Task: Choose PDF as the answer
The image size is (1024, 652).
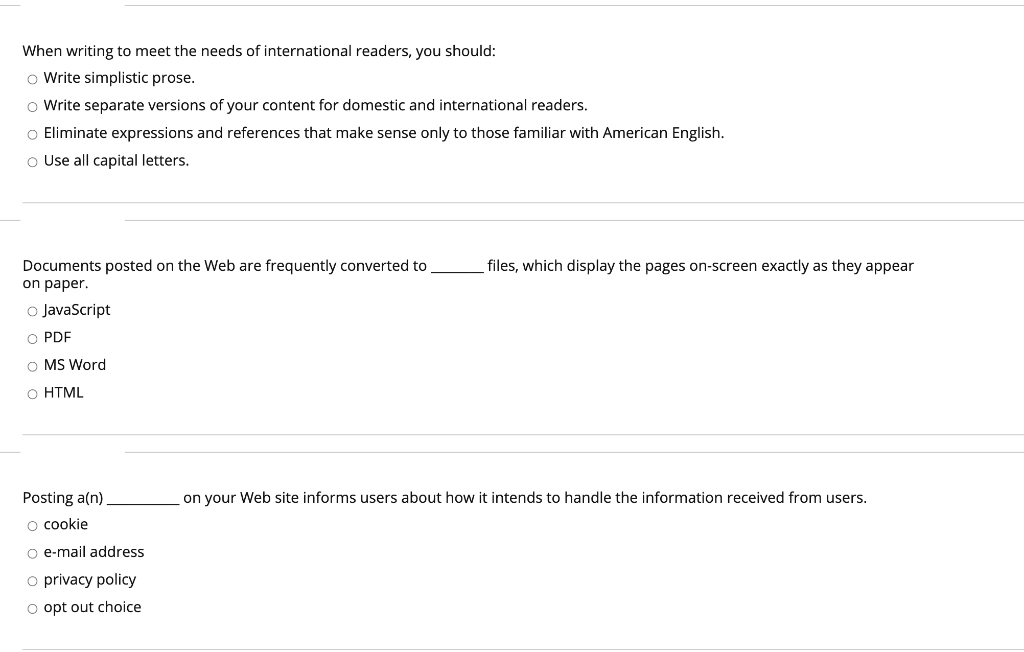Action: coord(32,338)
